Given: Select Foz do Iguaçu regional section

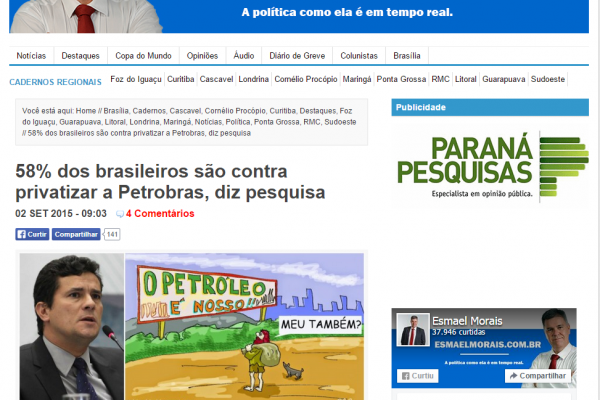Looking at the screenshot, I should [x=136, y=79].
